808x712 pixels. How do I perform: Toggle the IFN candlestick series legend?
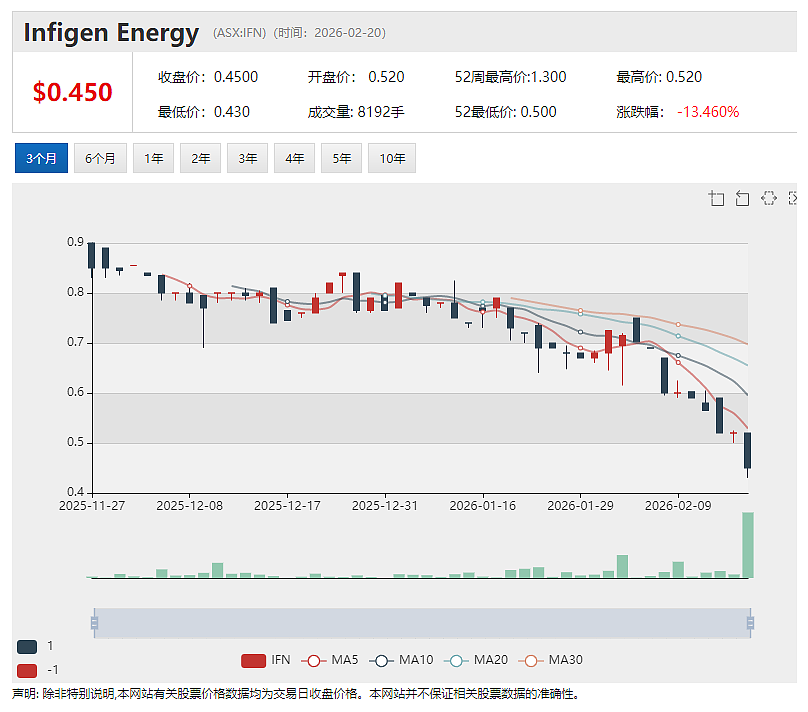[266, 660]
